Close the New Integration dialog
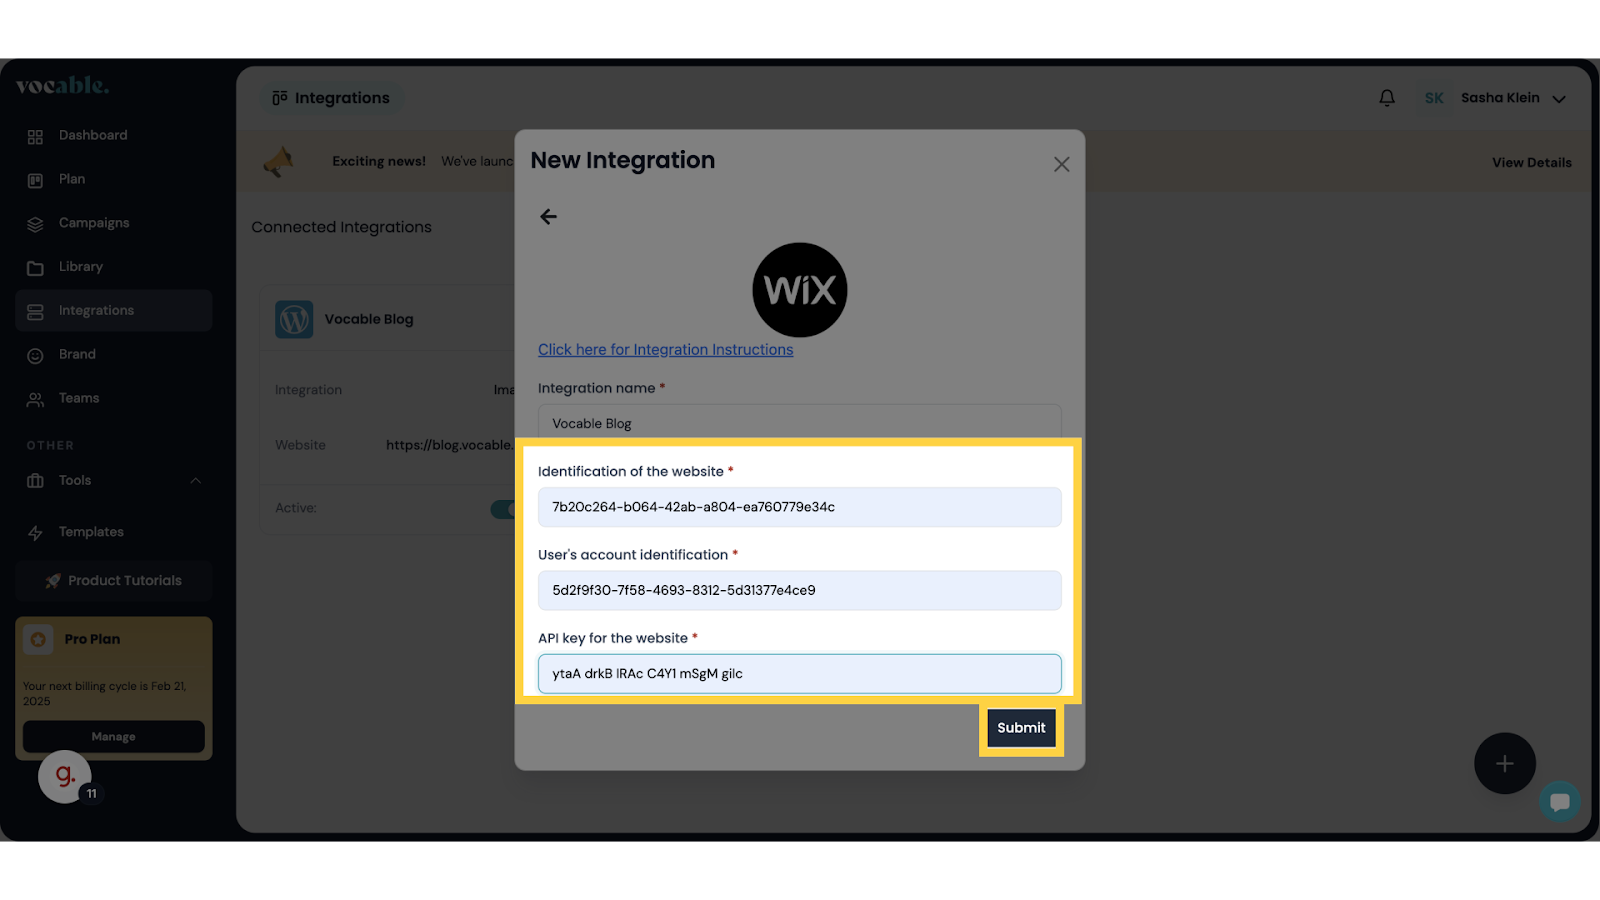 (1062, 164)
